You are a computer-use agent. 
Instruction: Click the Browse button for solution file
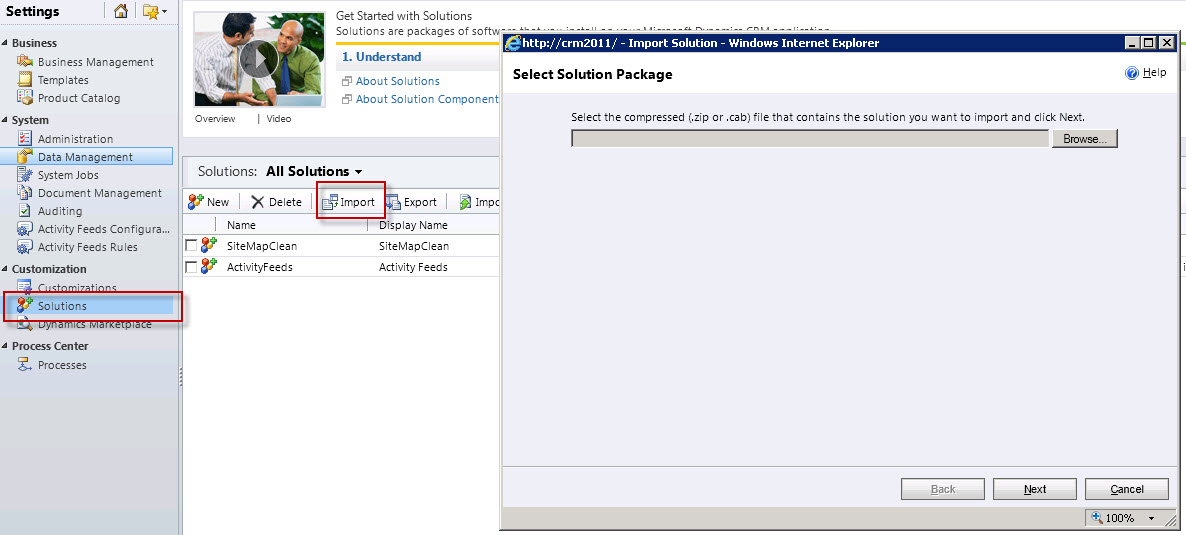[x=1083, y=139]
